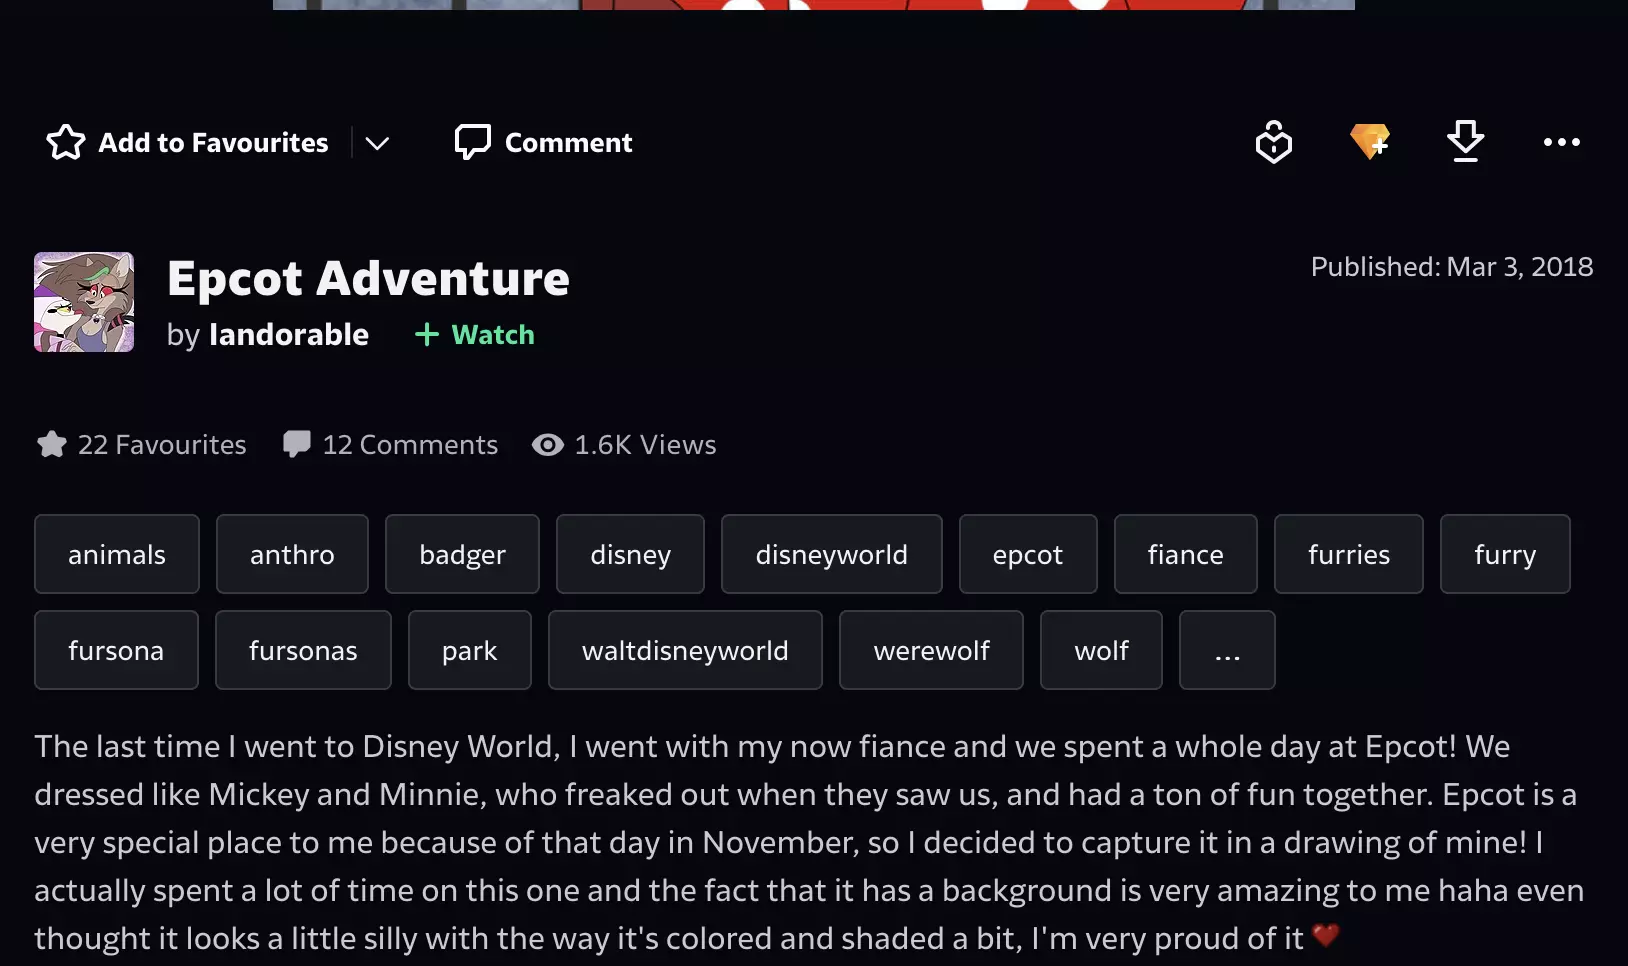1628x966 pixels.
Task: Select the epcot tag
Action: click(x=1028, y=554)
